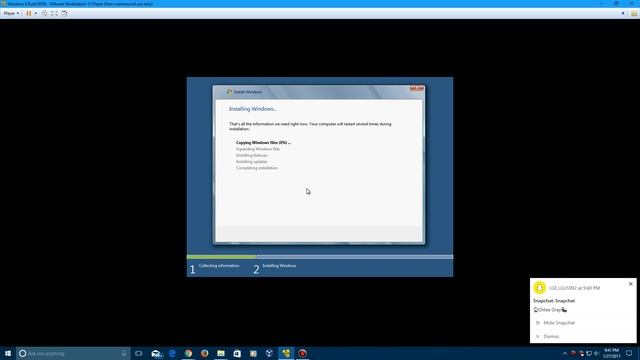Click the yellow Snapchat notification icon
This screenshot has height=360, width=640.
coord(539,288)
